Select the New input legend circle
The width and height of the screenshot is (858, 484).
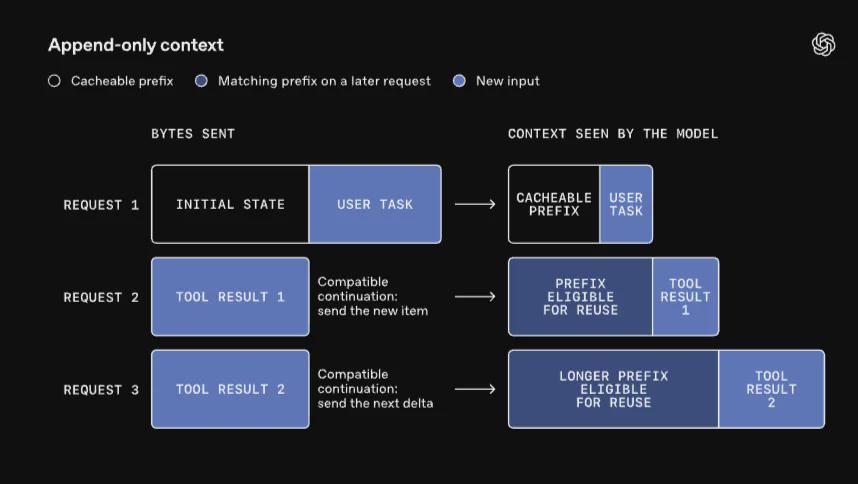[459, 81]
